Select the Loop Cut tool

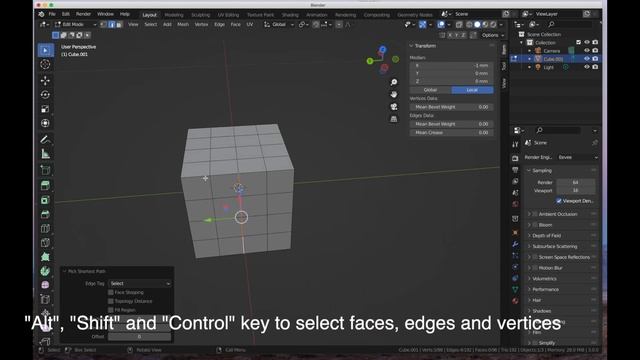(x=45, y=229)
